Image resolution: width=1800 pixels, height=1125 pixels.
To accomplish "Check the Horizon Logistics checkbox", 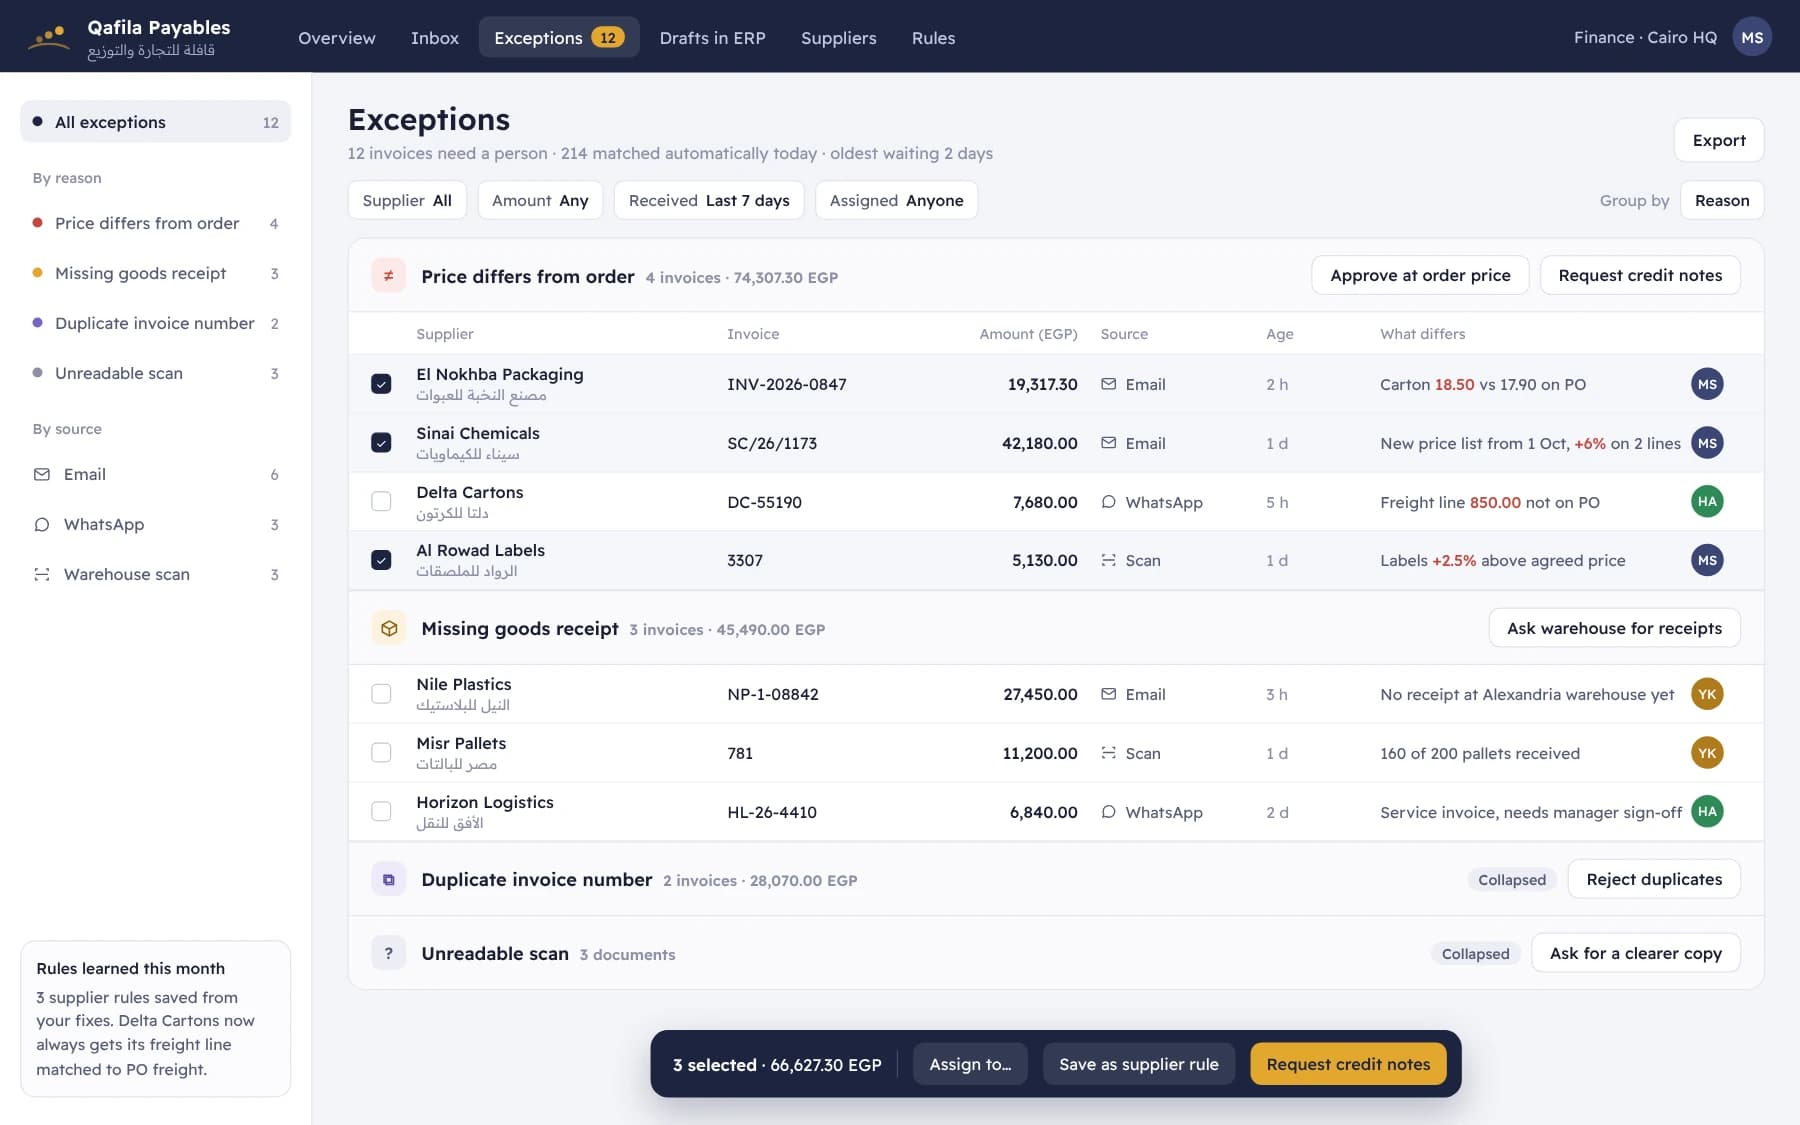I will [x=381, y=812].
